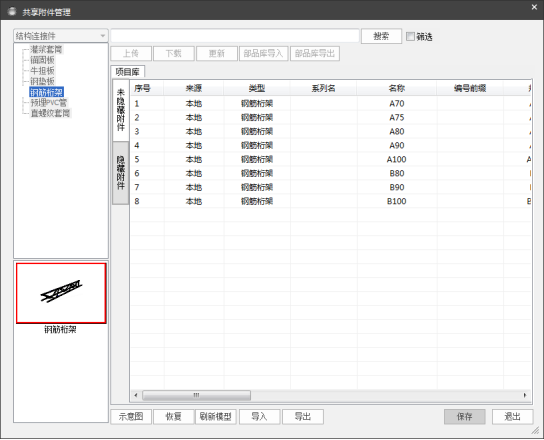Click the 刷新模型 button
This screenshot has height=440, width=544.
216,416
